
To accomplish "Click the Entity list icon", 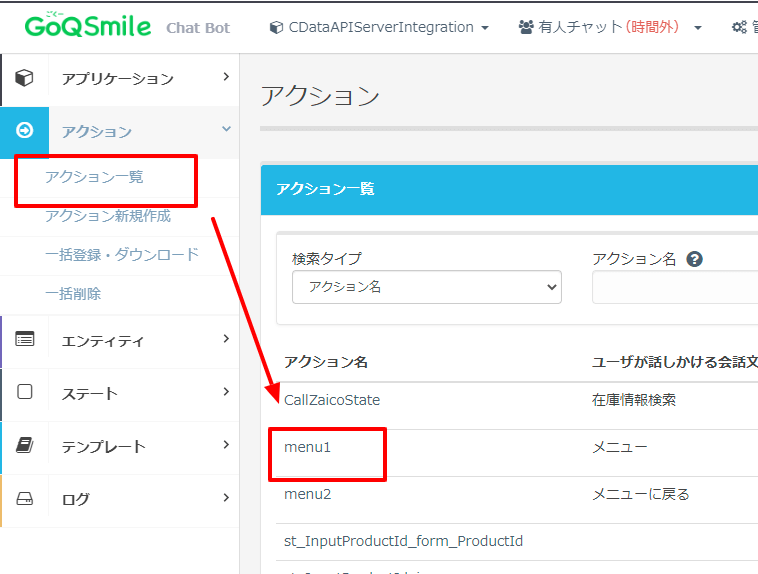I will 25,340.
